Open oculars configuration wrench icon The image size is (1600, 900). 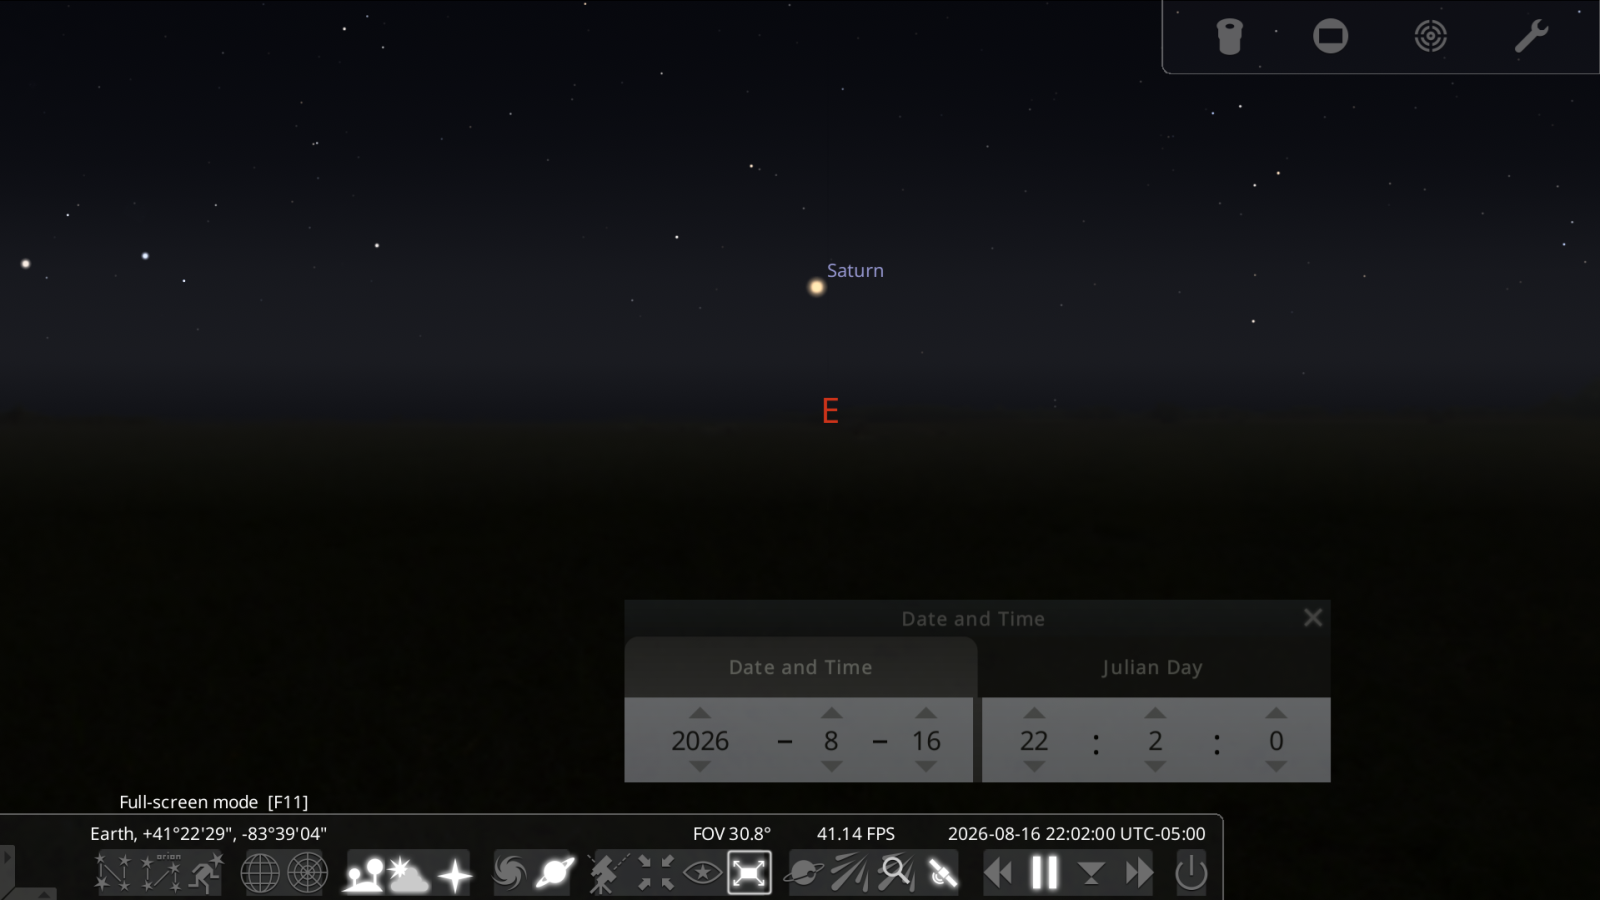click(x=1531, y=37)
